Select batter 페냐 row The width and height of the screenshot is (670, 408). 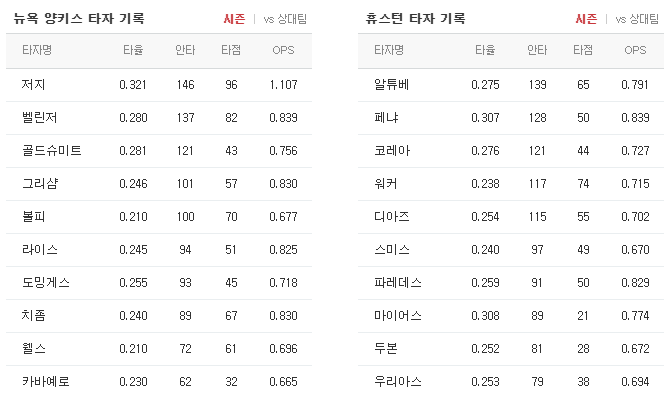[511, 117]
